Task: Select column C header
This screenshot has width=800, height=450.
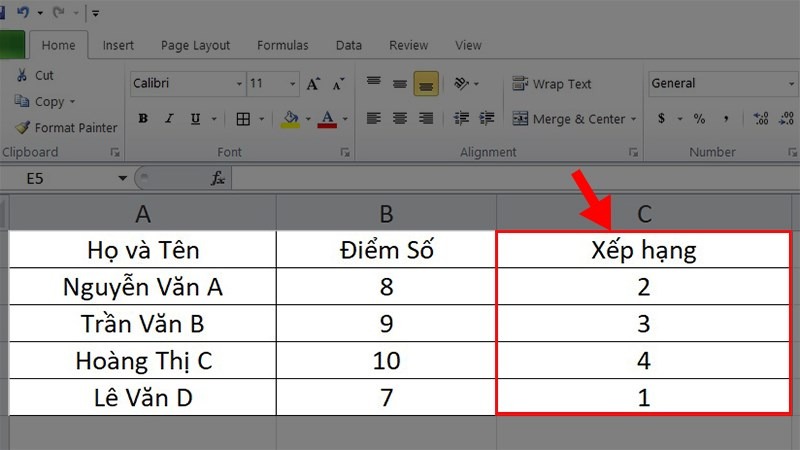Action: (644, 213)
